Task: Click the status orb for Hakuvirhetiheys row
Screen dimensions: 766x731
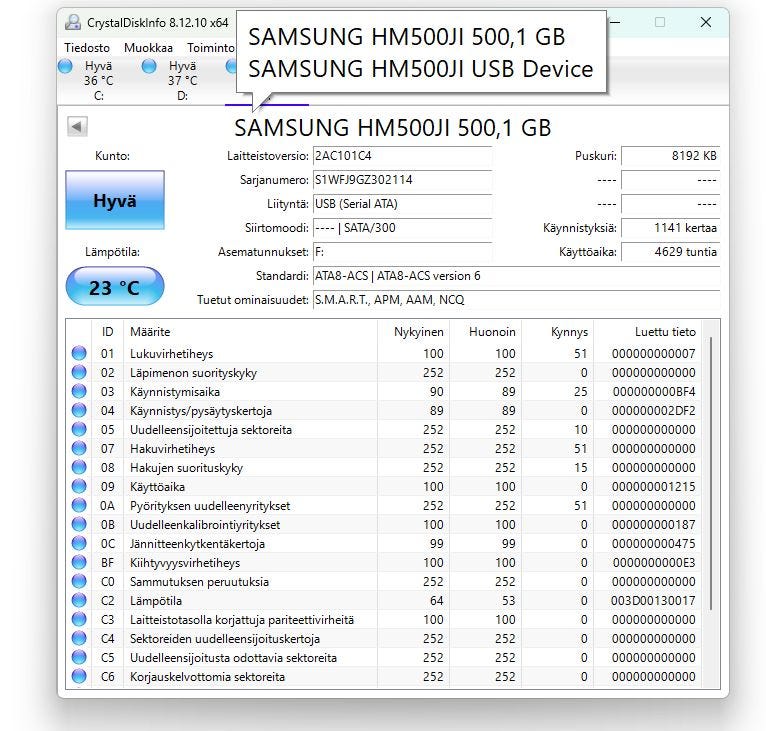Action: pos(79,449)
